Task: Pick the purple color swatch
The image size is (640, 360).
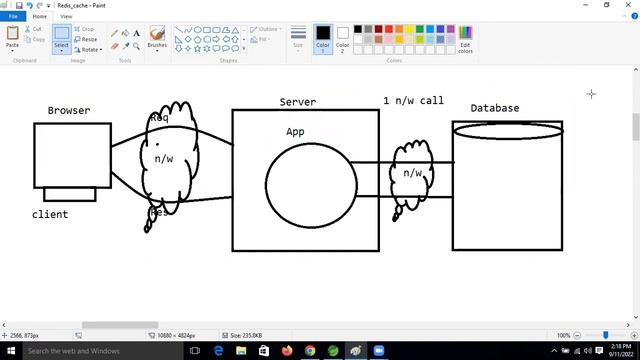Action: pyautogui.click(x=451, y=29)
